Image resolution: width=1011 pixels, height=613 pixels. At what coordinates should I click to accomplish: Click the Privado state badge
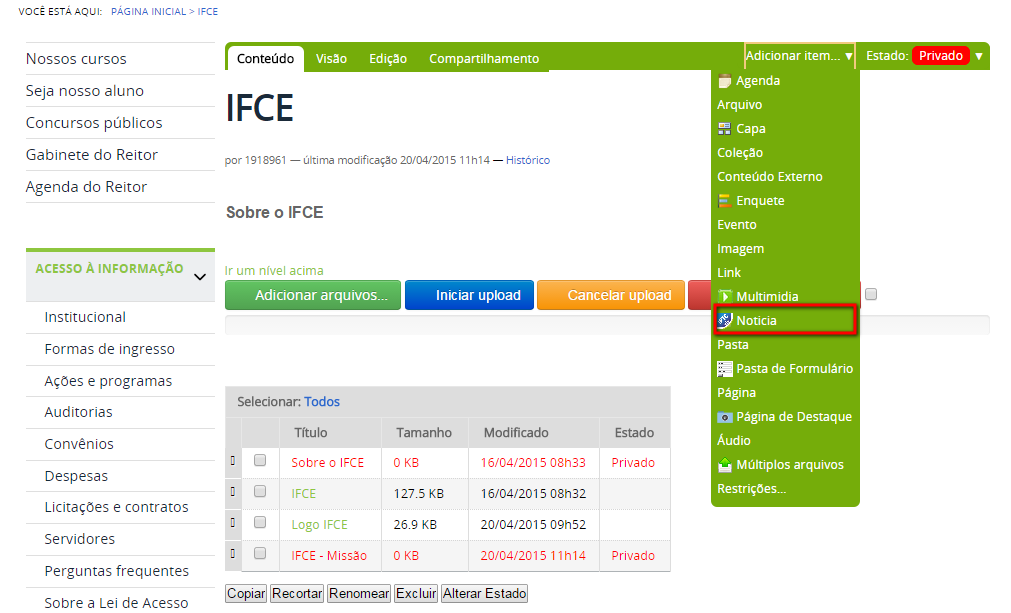tap(941, 56)
